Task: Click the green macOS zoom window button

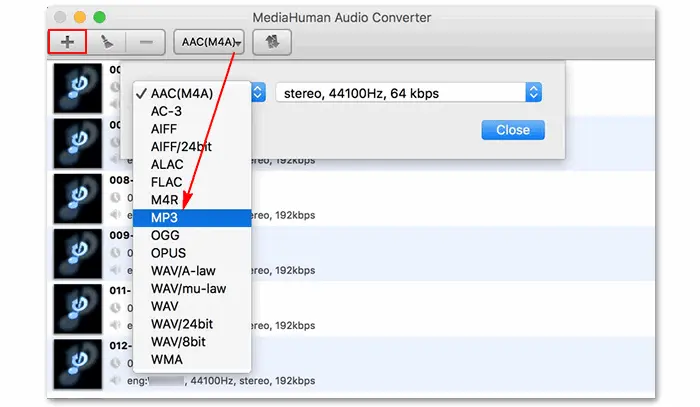Action: [99, 18]
